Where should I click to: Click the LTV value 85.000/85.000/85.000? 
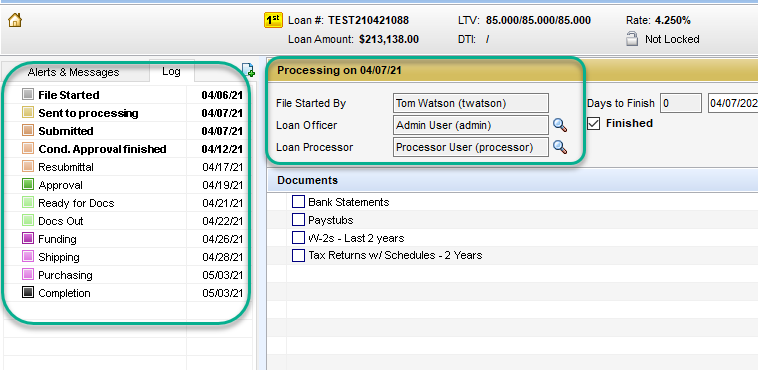[x=538, y=20]
